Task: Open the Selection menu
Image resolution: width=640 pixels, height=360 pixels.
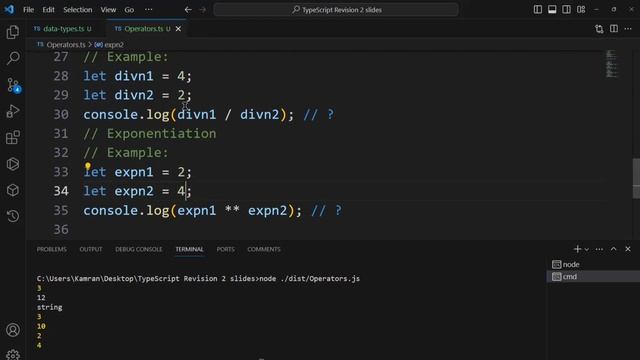Action: [78, 9]
